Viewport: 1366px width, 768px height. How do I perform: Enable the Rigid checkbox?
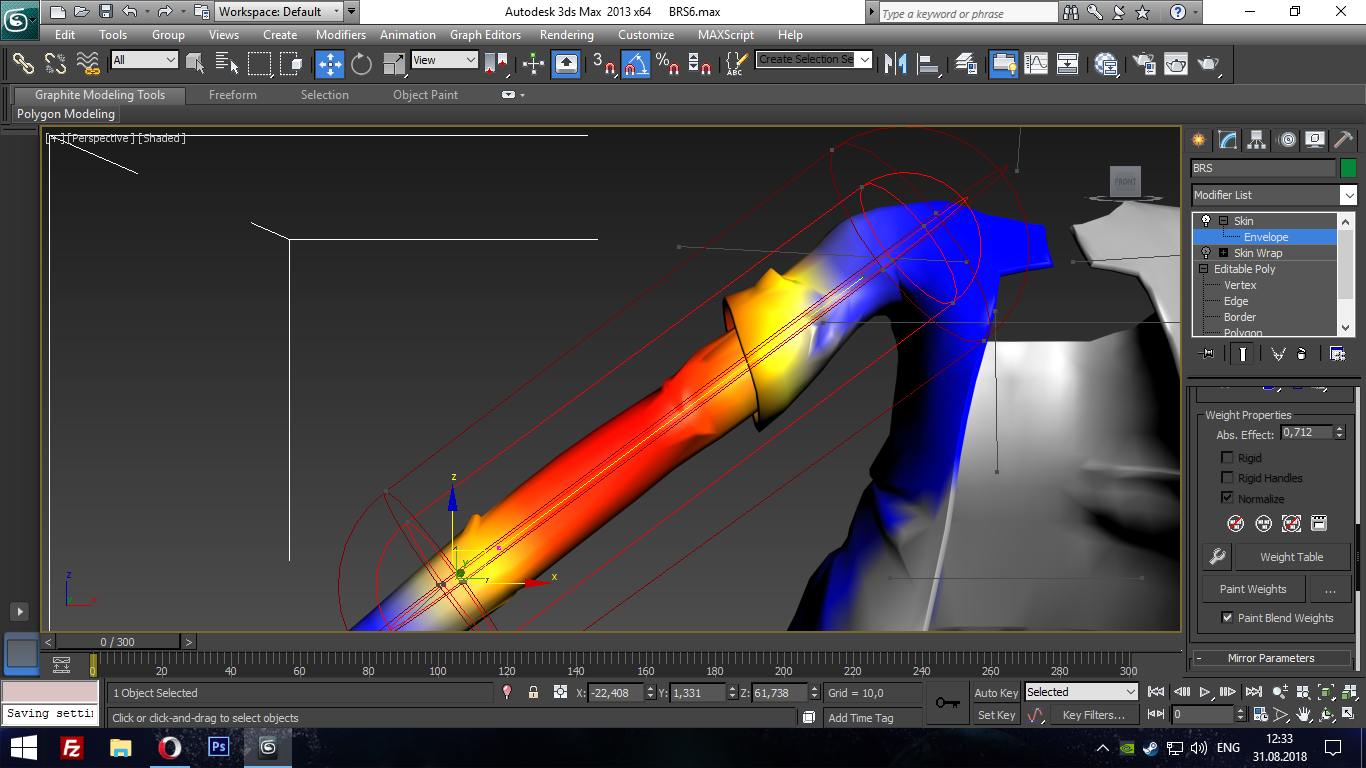[1227, 458]
